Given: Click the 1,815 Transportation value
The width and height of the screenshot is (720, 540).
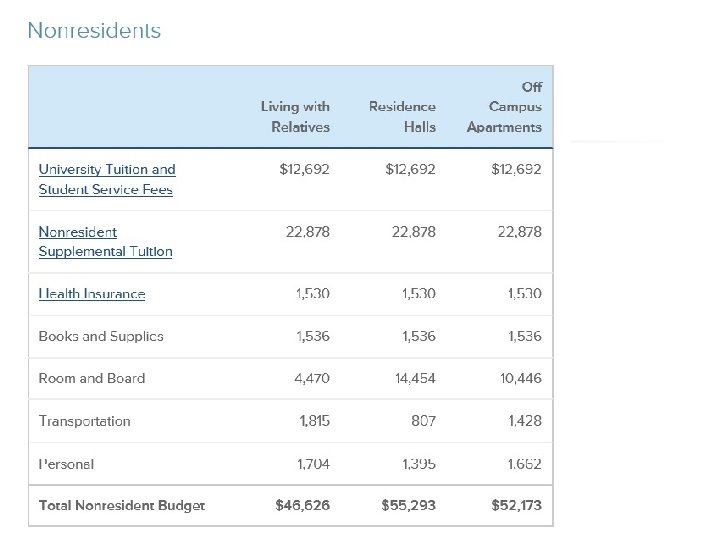Looking at the screenshot, I should coord(314,421).
